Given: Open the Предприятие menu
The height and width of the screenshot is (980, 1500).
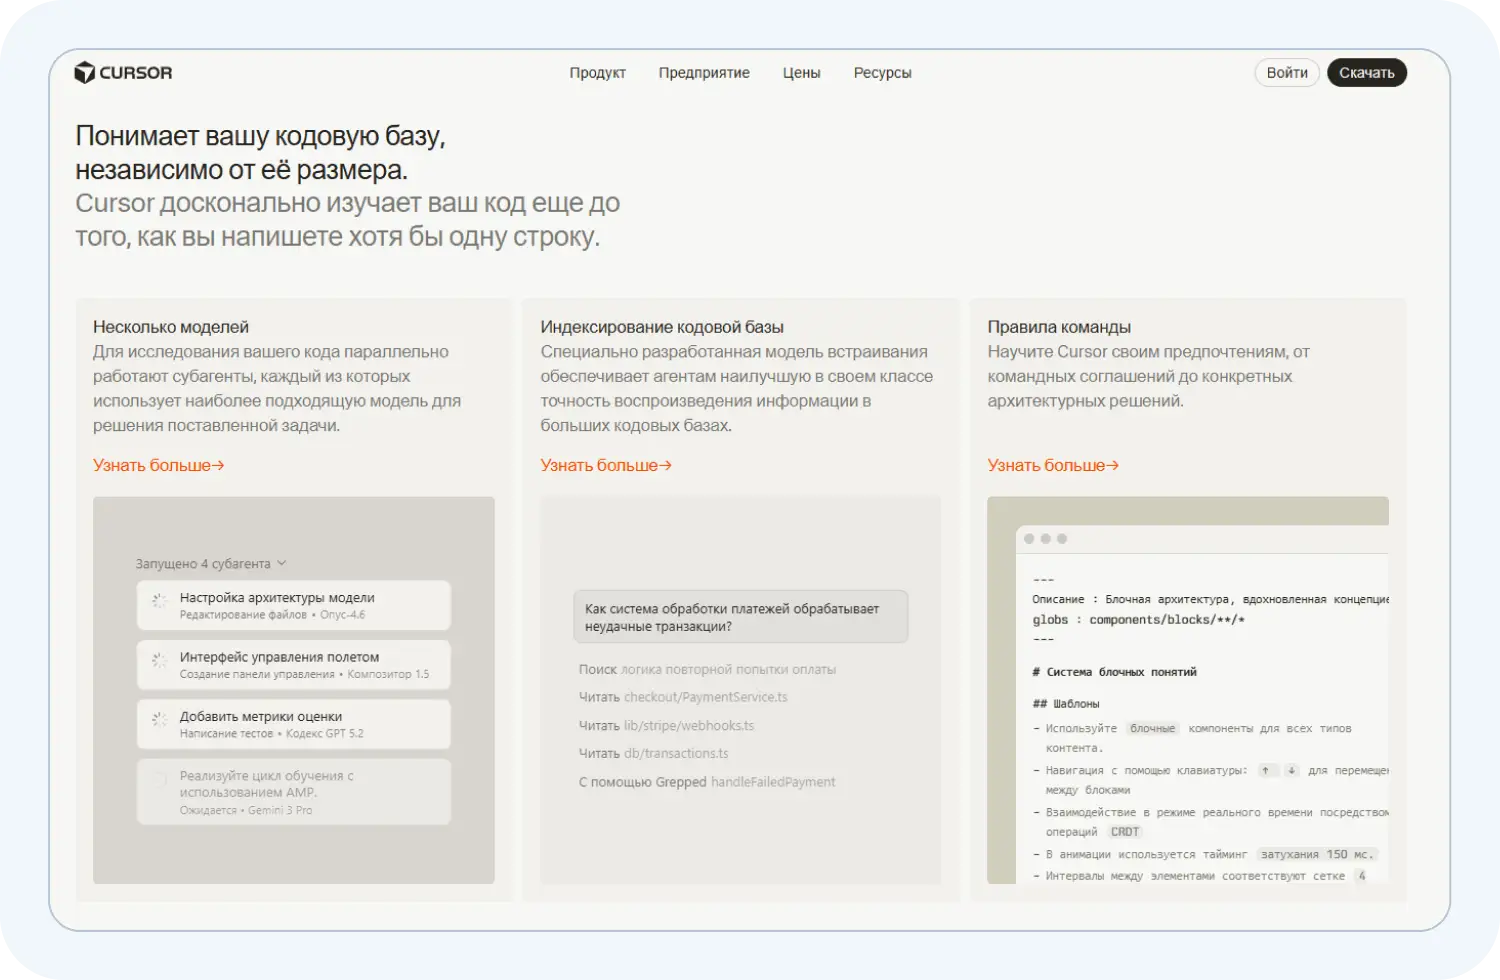Looking at the screenshot, I should (704, 73).
